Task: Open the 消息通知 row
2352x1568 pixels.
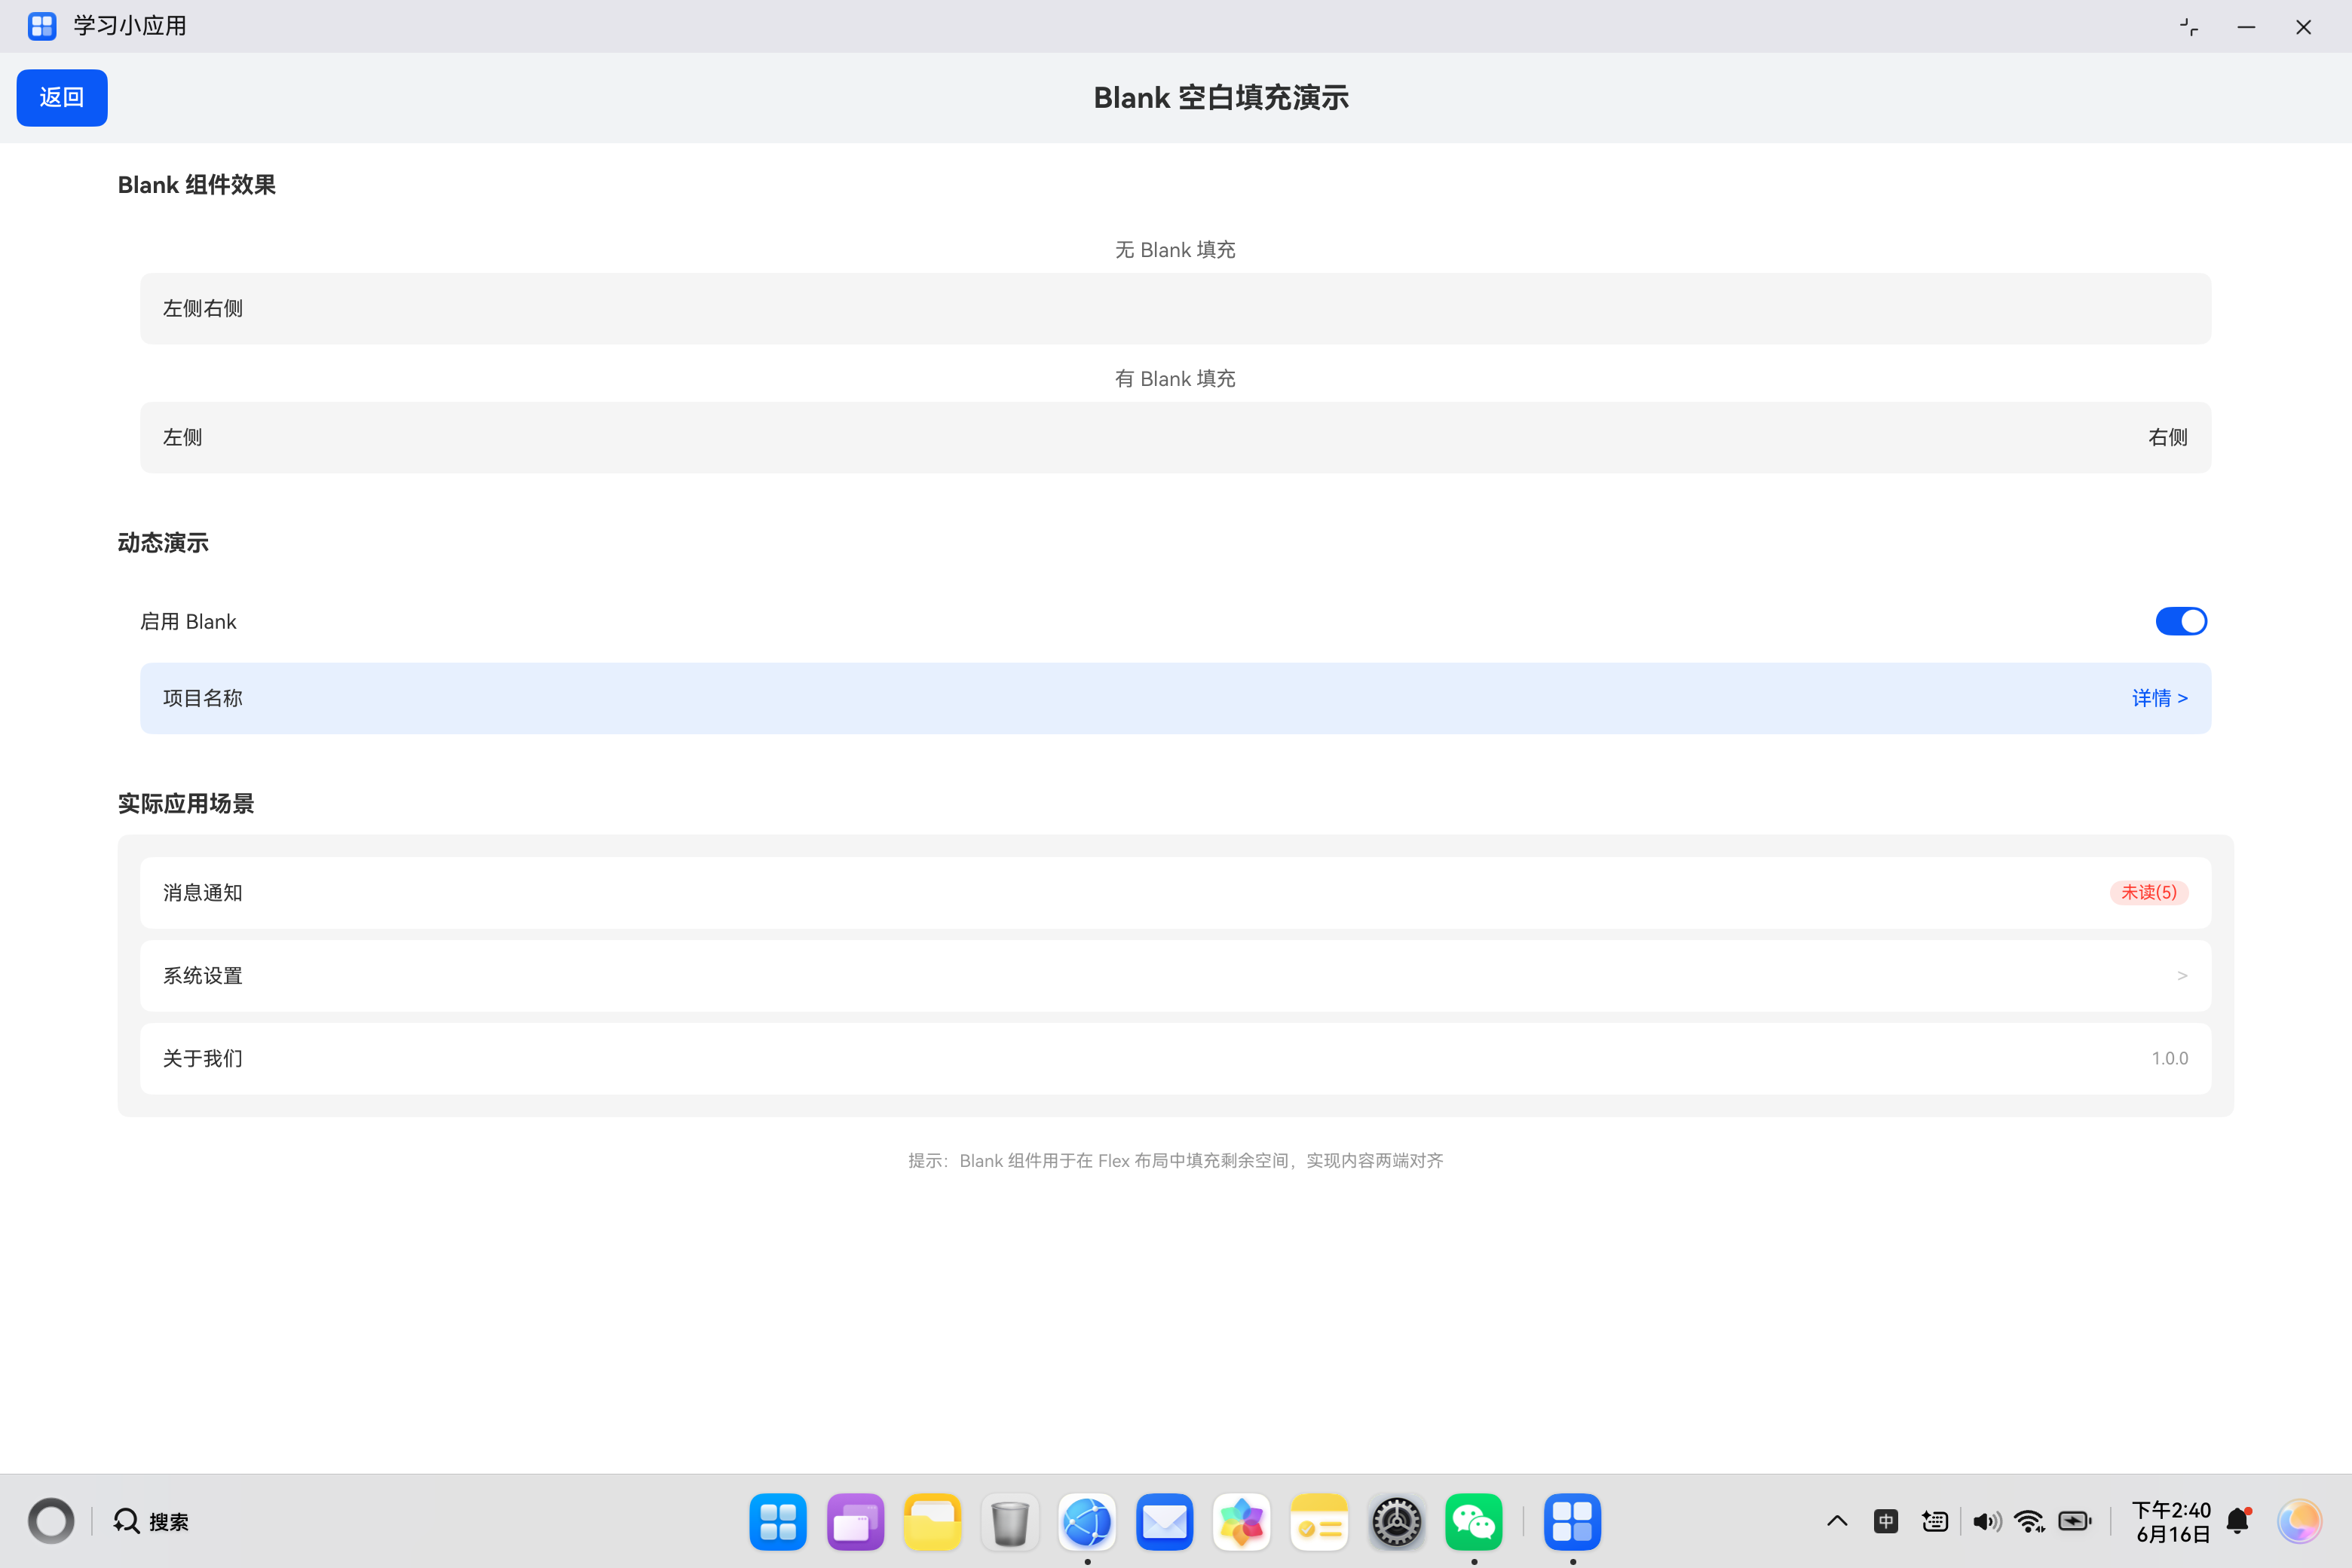Action: (x=1175, y=892)
